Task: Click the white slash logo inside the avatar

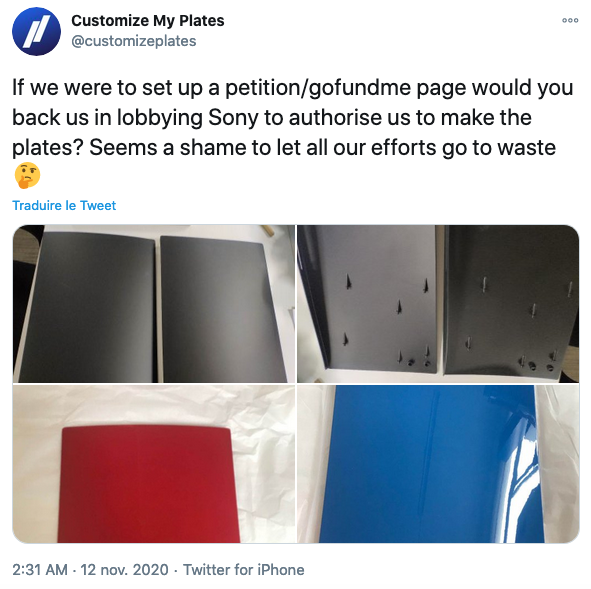Action: pos(36,32)
